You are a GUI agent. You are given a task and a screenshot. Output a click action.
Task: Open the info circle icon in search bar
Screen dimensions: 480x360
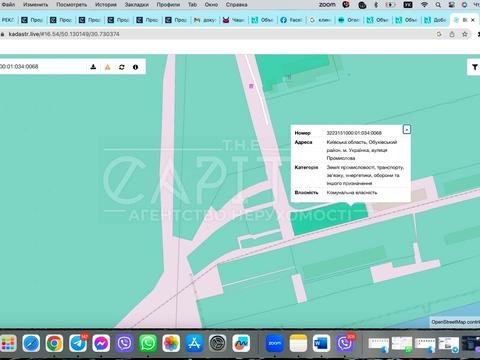tap(135, 67)
